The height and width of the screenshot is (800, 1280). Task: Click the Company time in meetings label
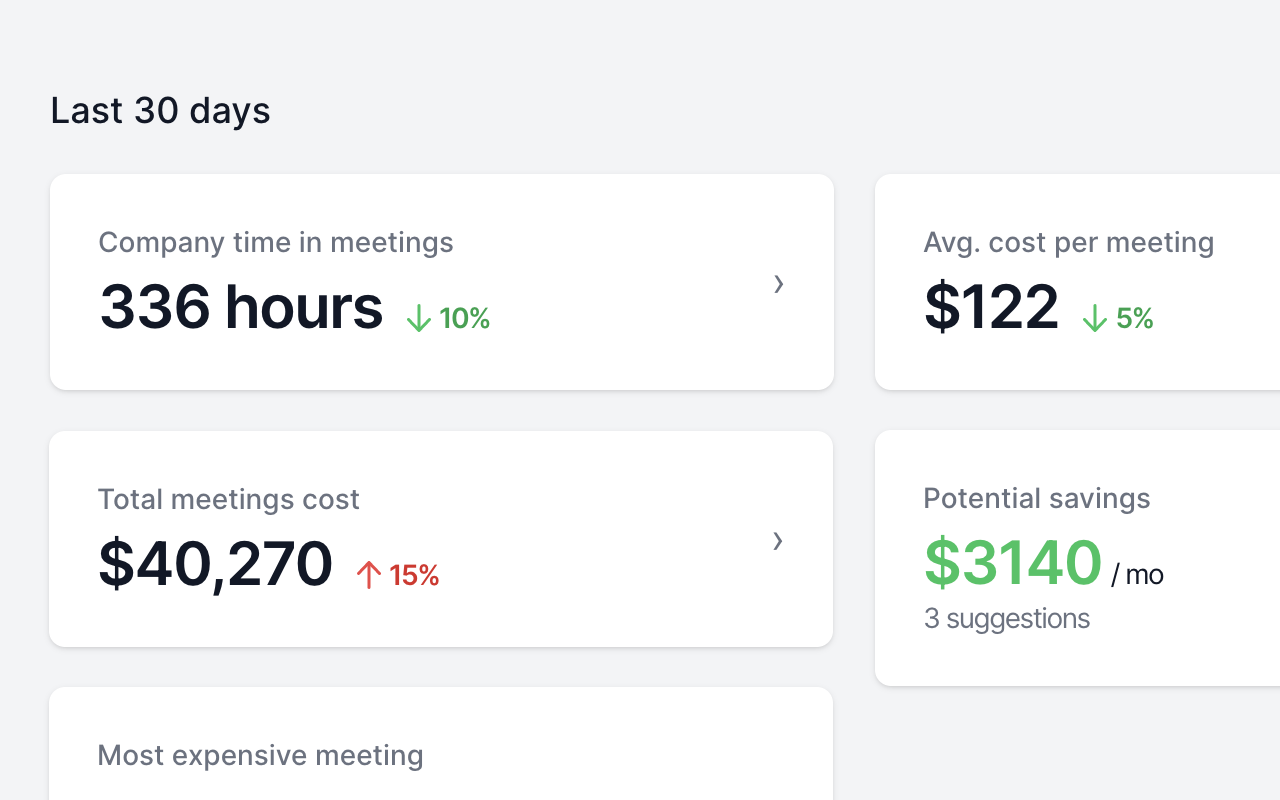(x=275, y=242)
